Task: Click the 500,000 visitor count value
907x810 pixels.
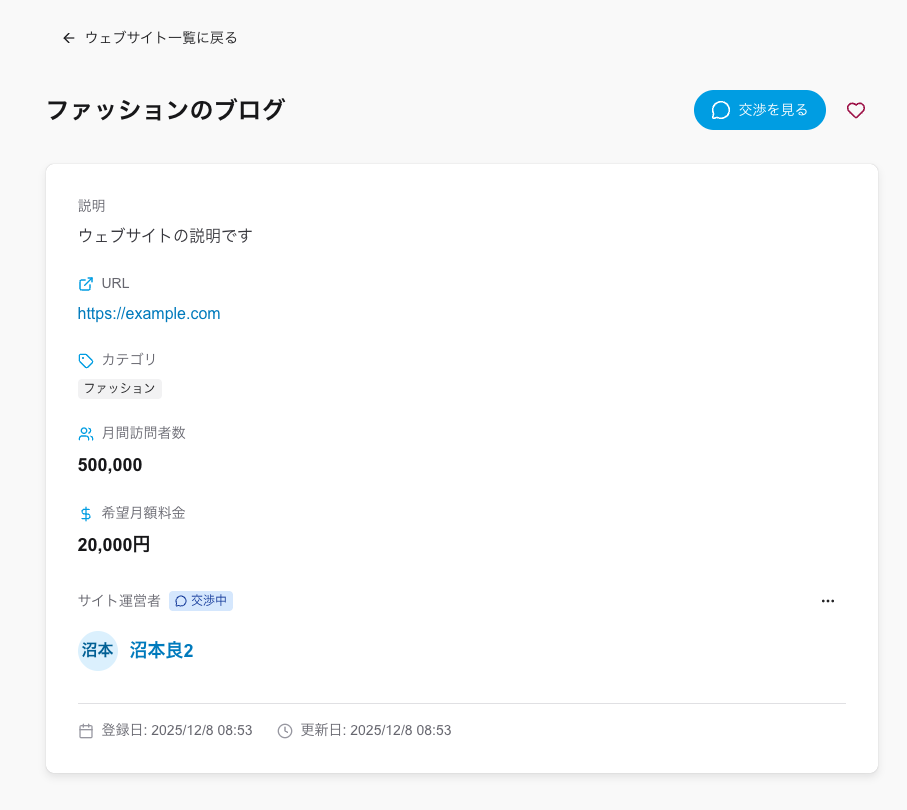Action: (110, 464)
